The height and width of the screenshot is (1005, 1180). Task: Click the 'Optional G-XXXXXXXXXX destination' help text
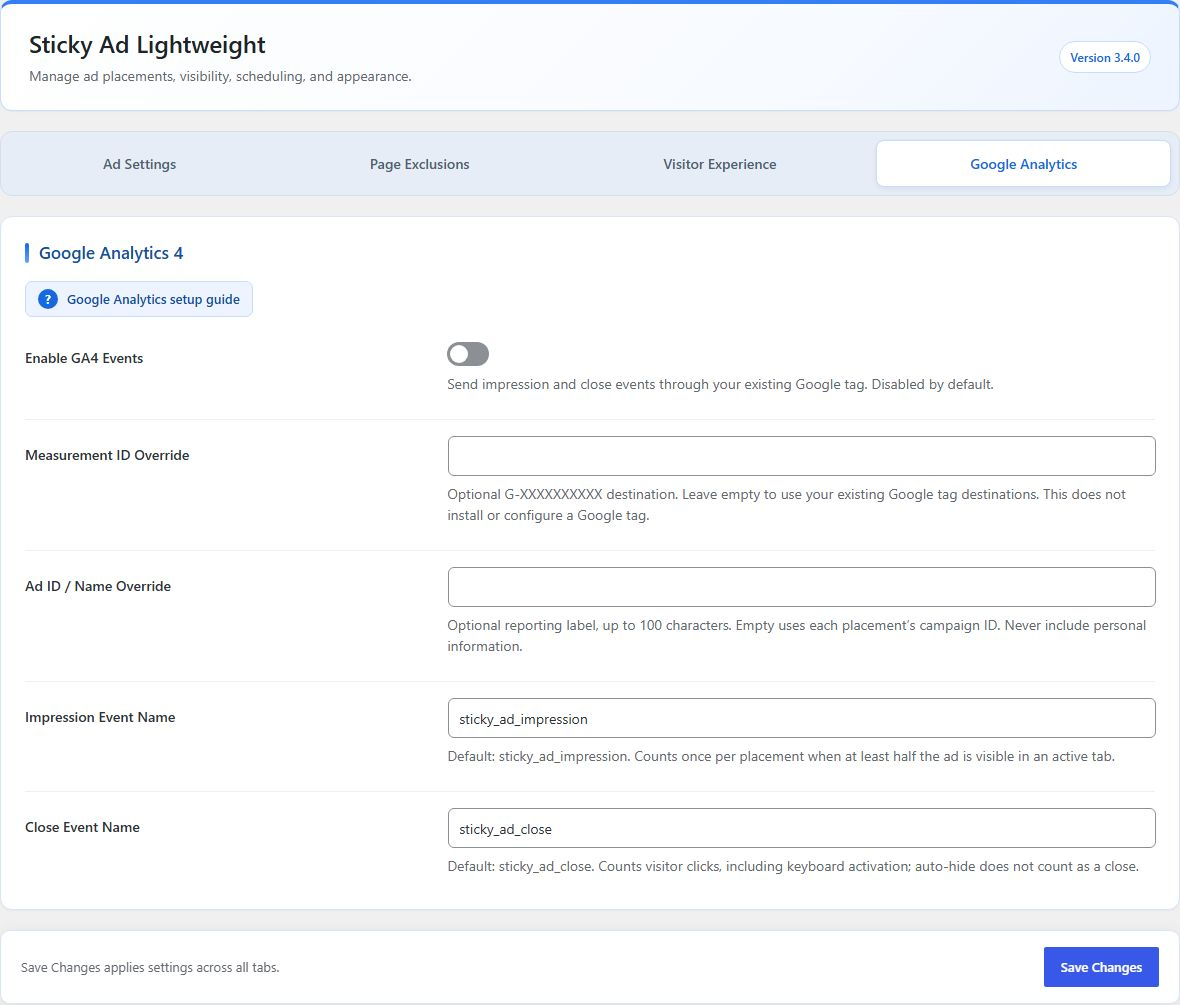[x=786, y=505]
